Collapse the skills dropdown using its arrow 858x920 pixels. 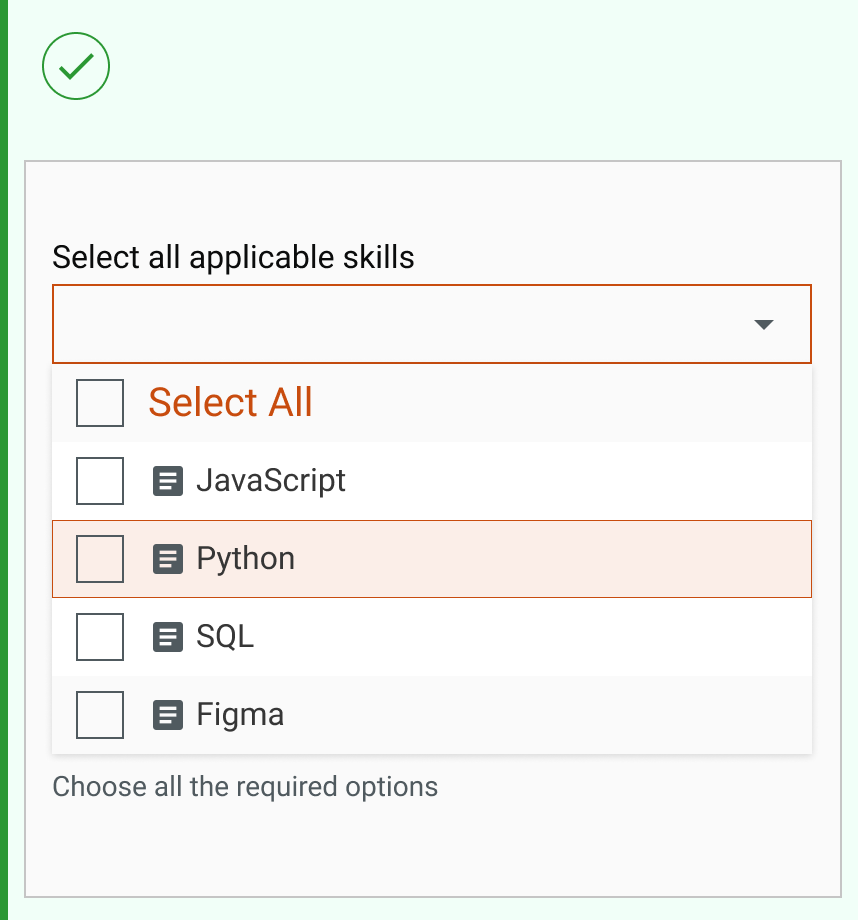click(x=764, y=324)
